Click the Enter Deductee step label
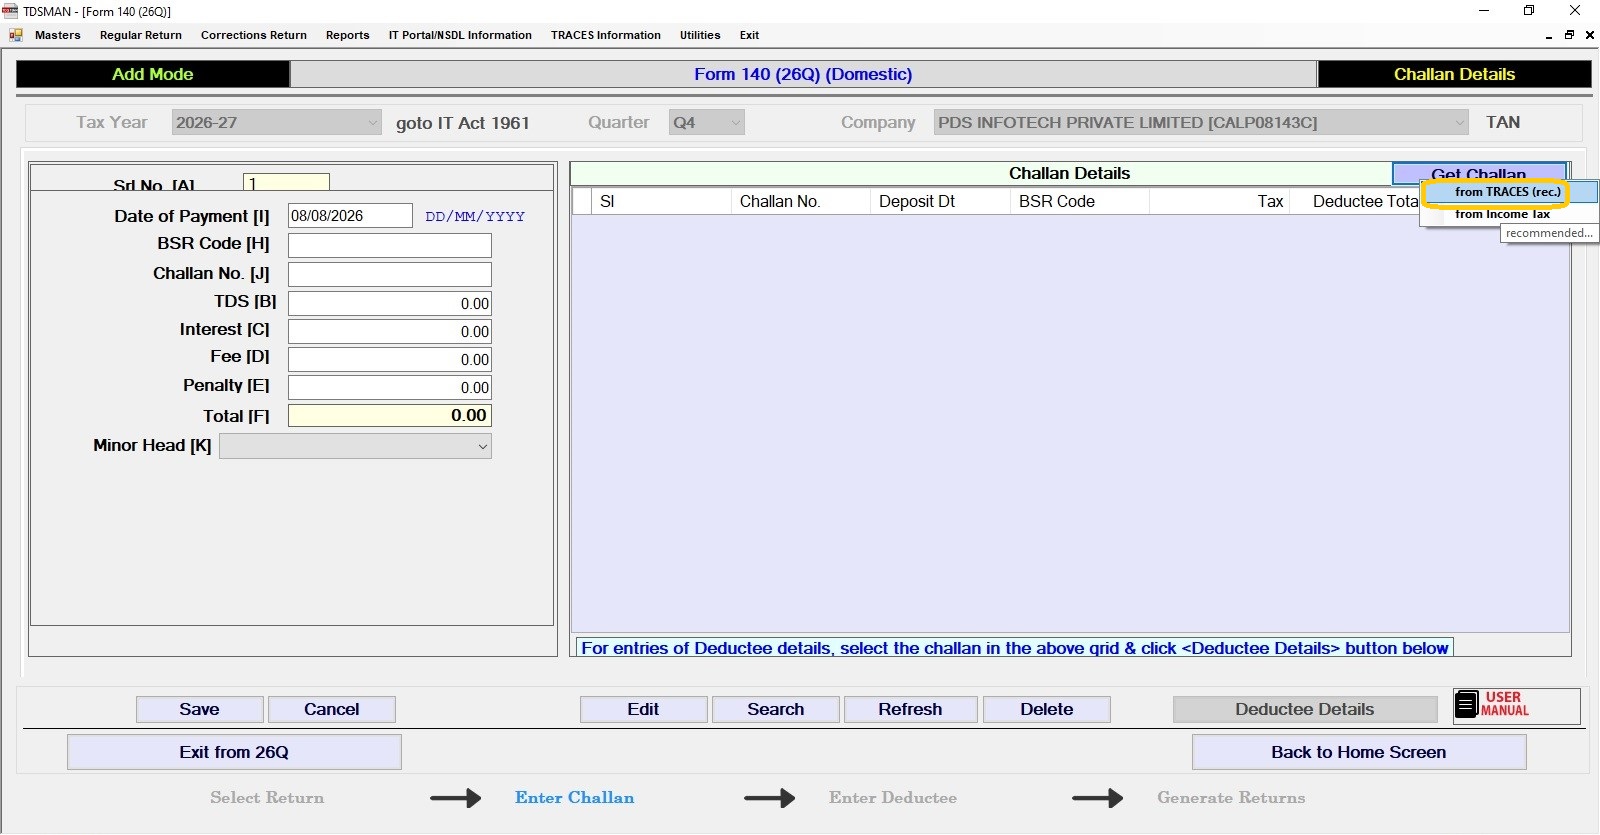The width and height of the screenshot is (1600, 835). click(x=893, y=797)
